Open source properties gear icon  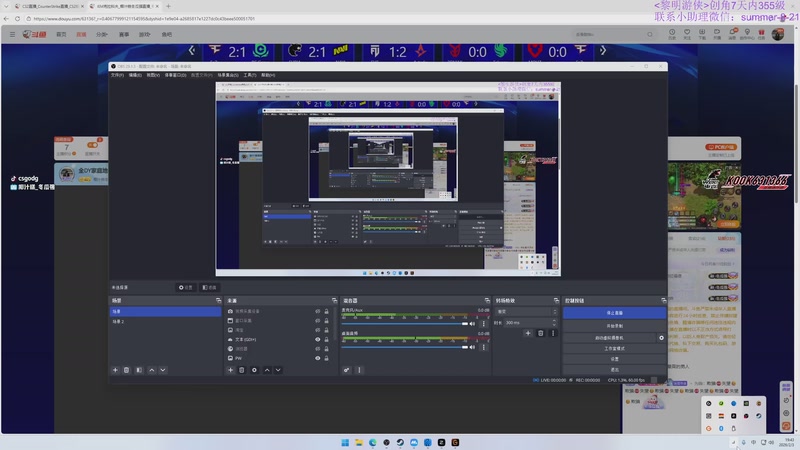point(254,370)
